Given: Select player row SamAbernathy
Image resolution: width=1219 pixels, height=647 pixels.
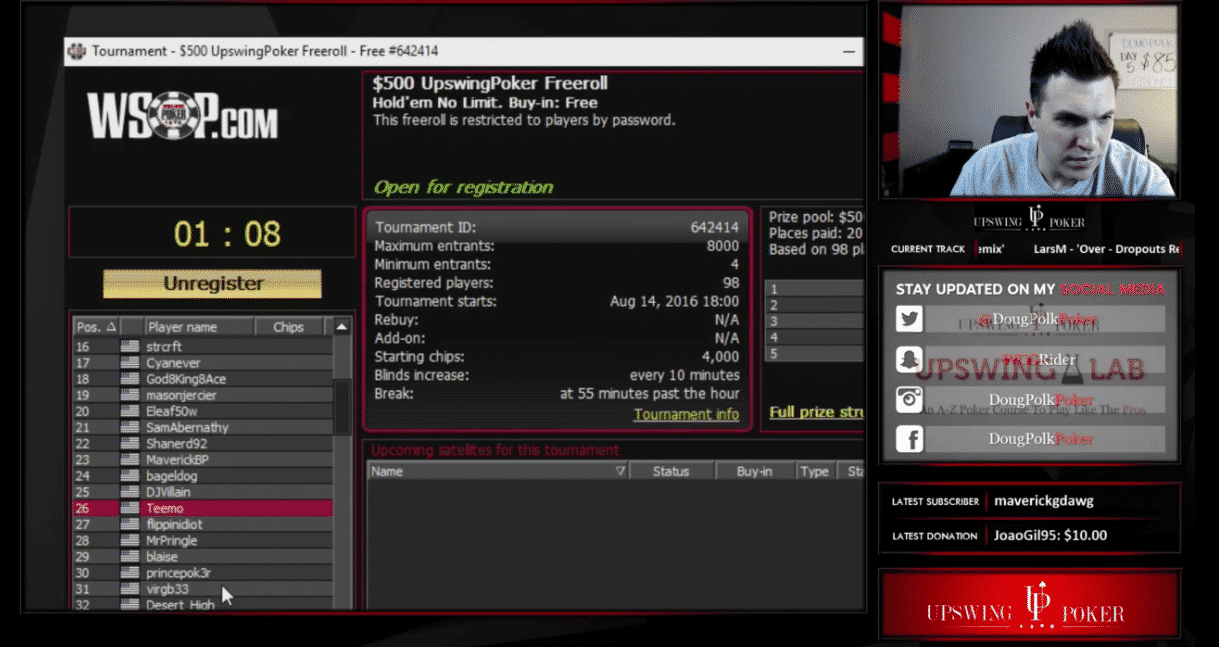Looking at the screenshot, I should 202,427.
